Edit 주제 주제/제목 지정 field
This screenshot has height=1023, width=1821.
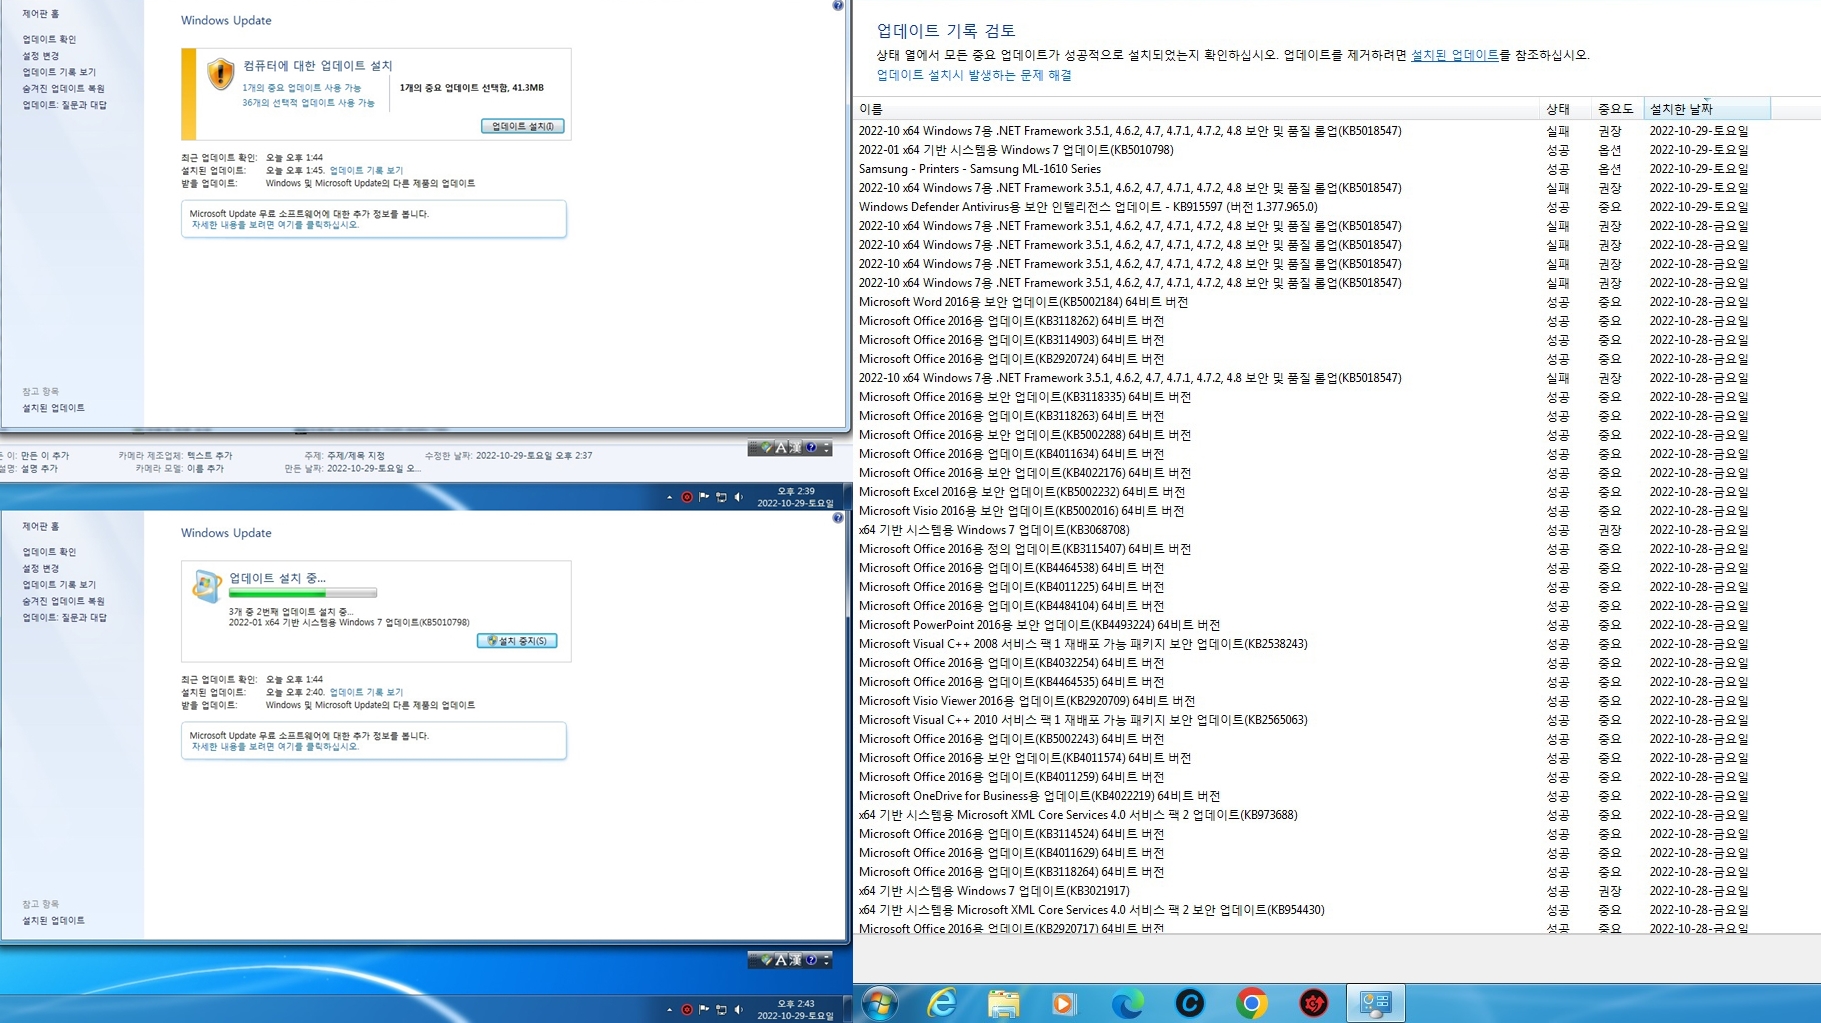[x=356, y=456]
